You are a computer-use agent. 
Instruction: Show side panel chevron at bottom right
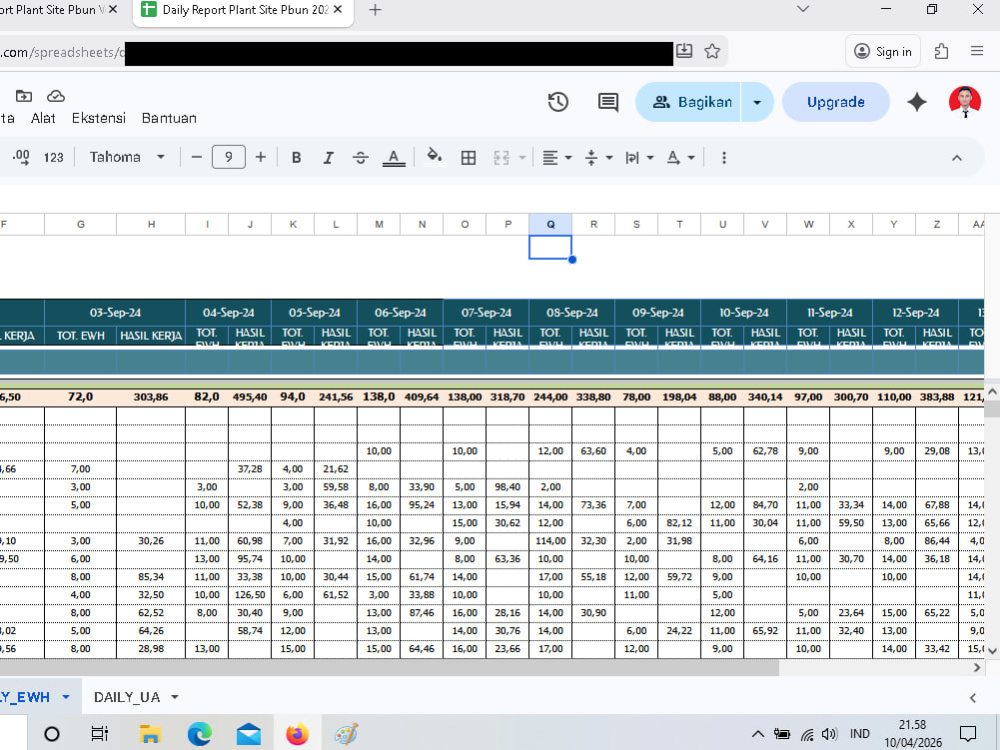[x=973, y=698]
